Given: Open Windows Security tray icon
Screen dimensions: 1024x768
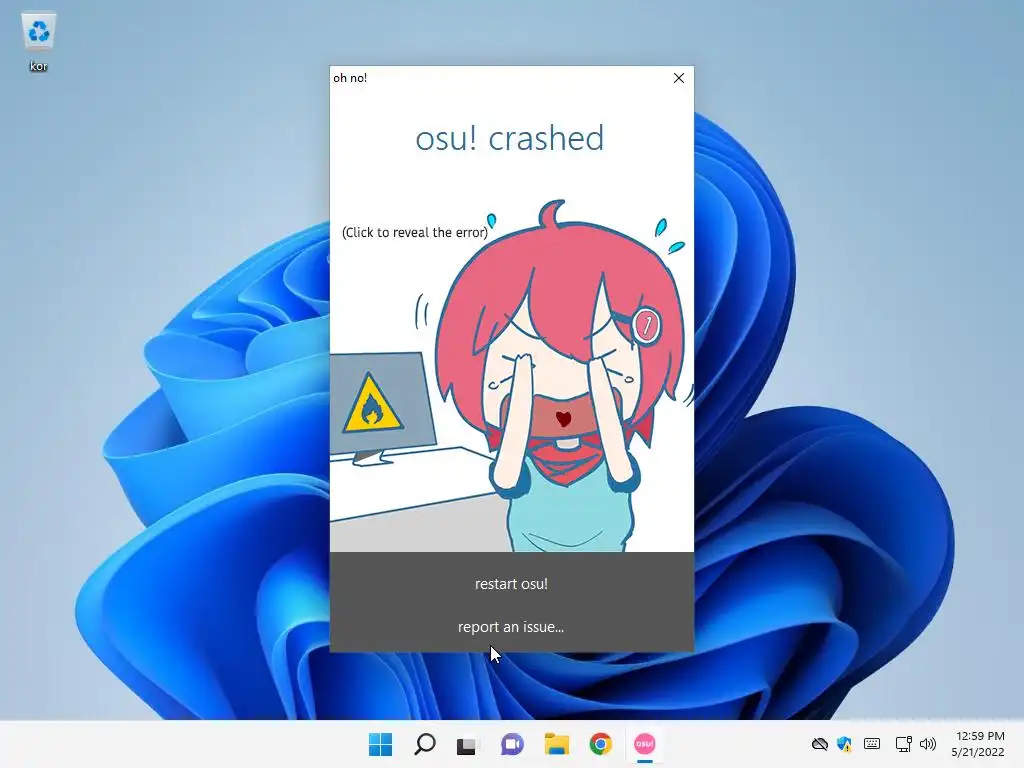Looking at the screenshot, I should (844, 744).
